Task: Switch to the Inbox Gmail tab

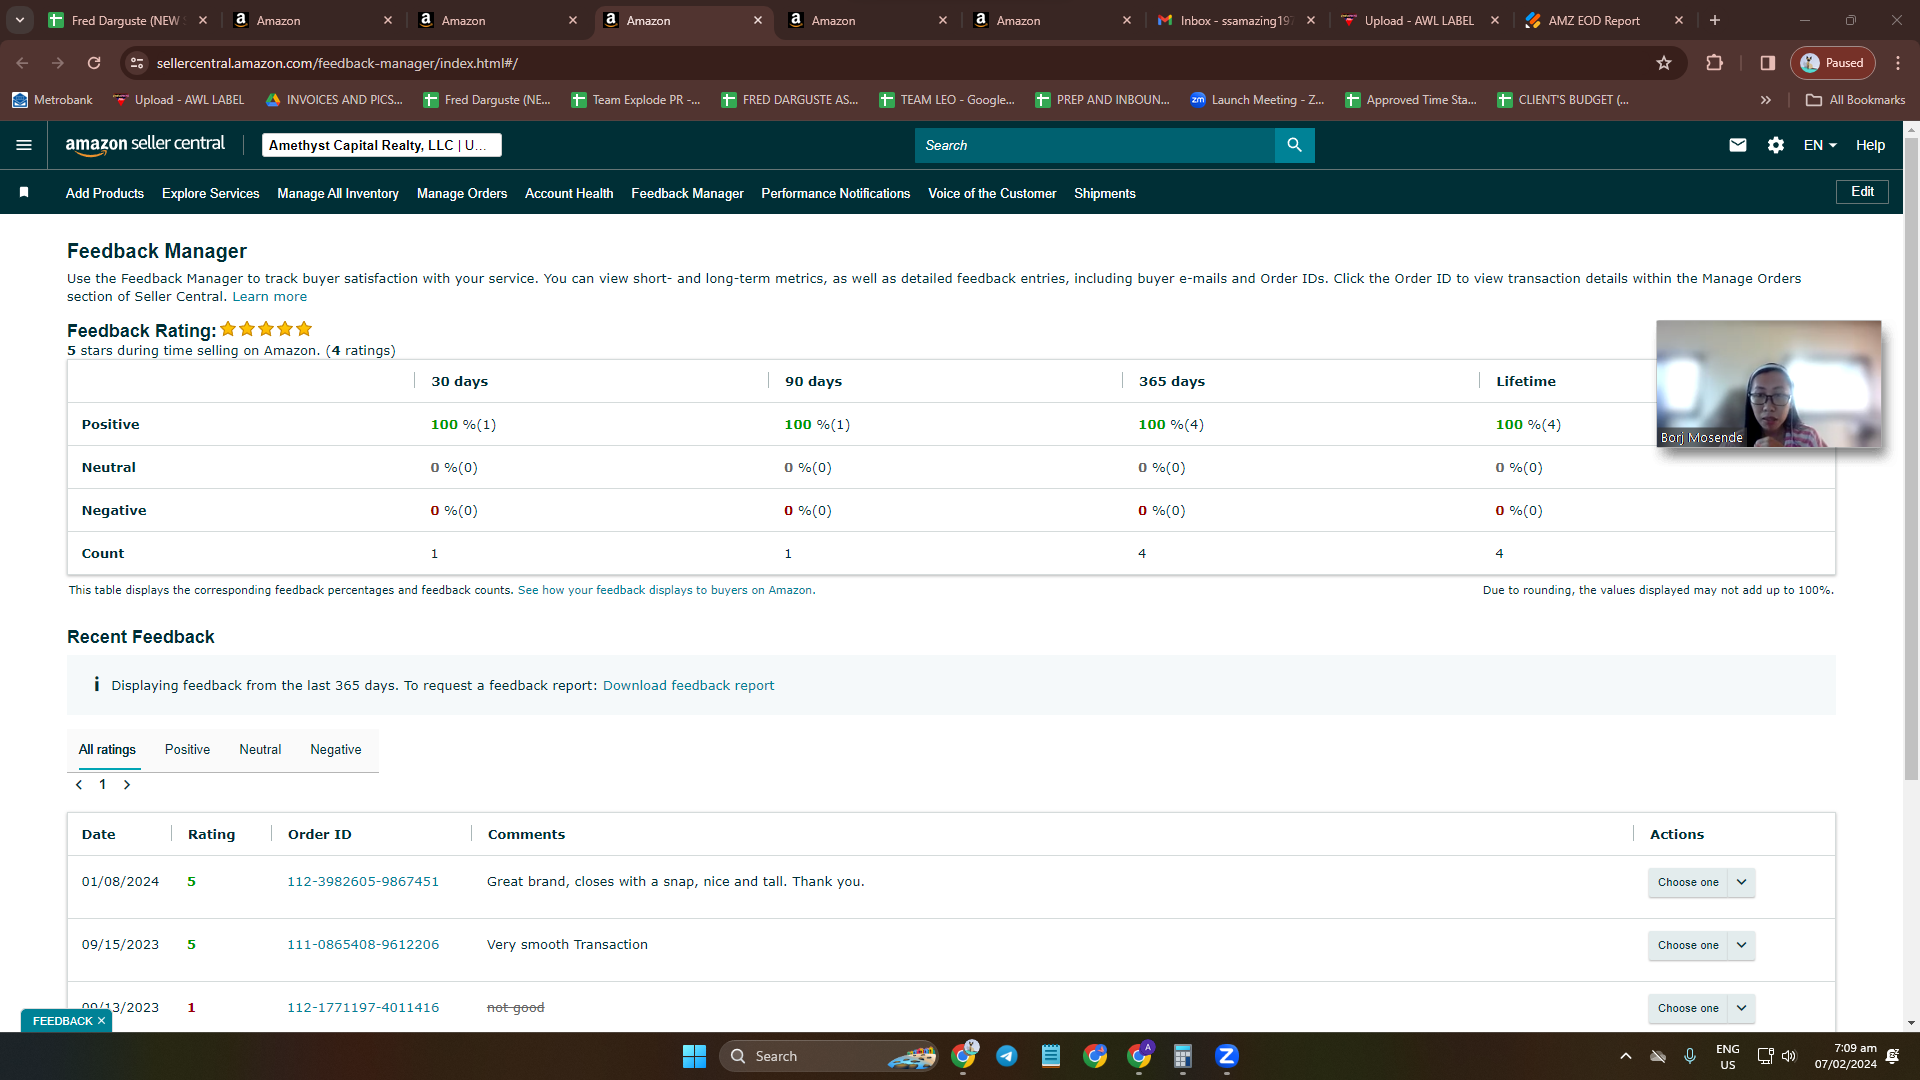Action: [1236, 20]
